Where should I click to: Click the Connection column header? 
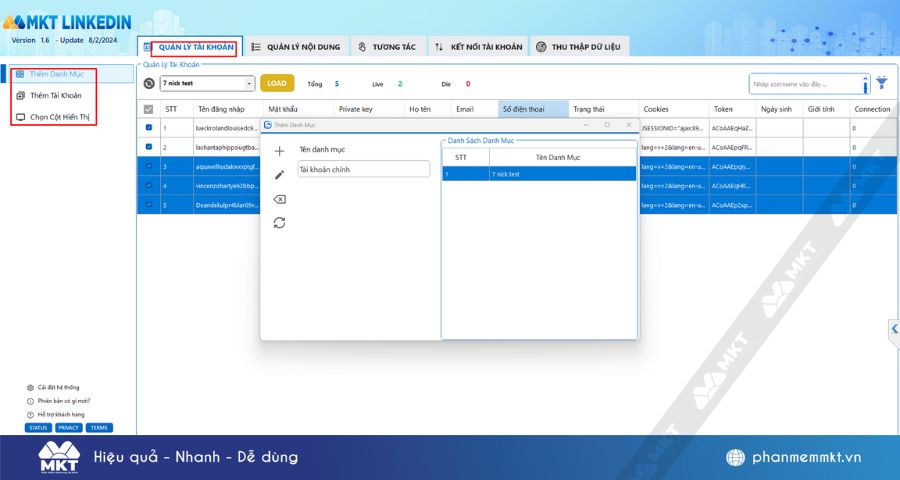tap(872, 109)
